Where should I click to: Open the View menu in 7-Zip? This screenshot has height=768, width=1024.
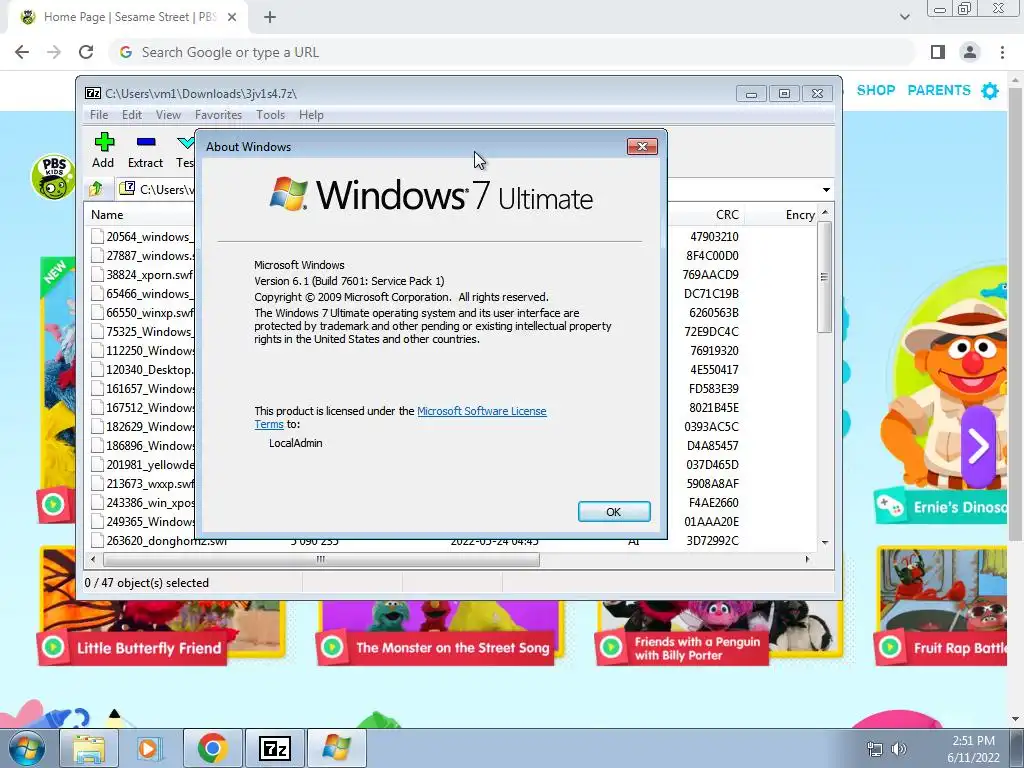(168, 115)
